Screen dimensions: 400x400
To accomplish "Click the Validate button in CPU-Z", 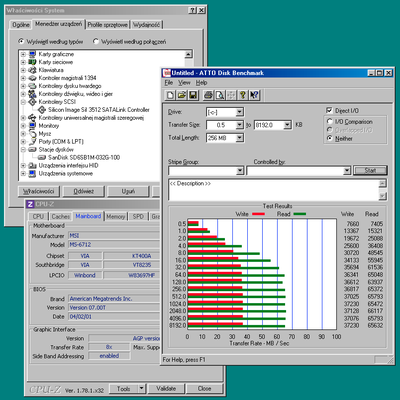I will point(166,388).
